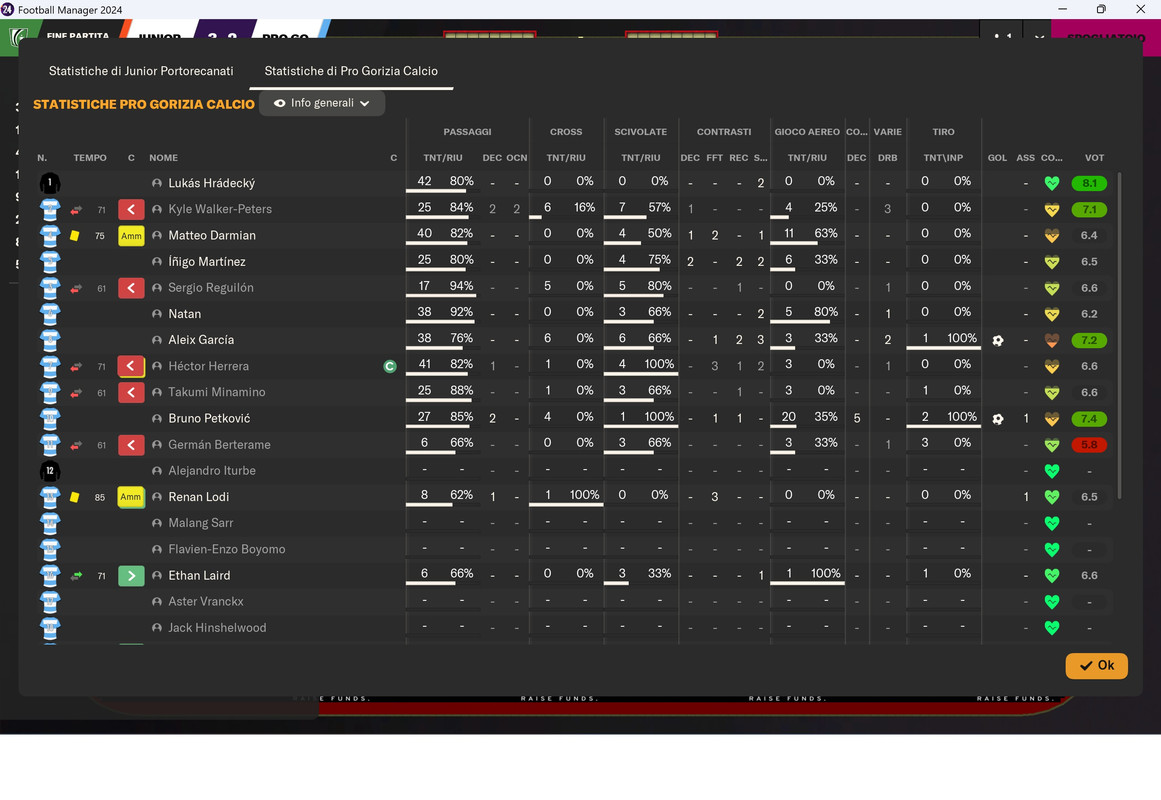Open Flavien-Enzo Boyomo player name link
This screenshot has width=1161, height=800.
pos(227,550)
